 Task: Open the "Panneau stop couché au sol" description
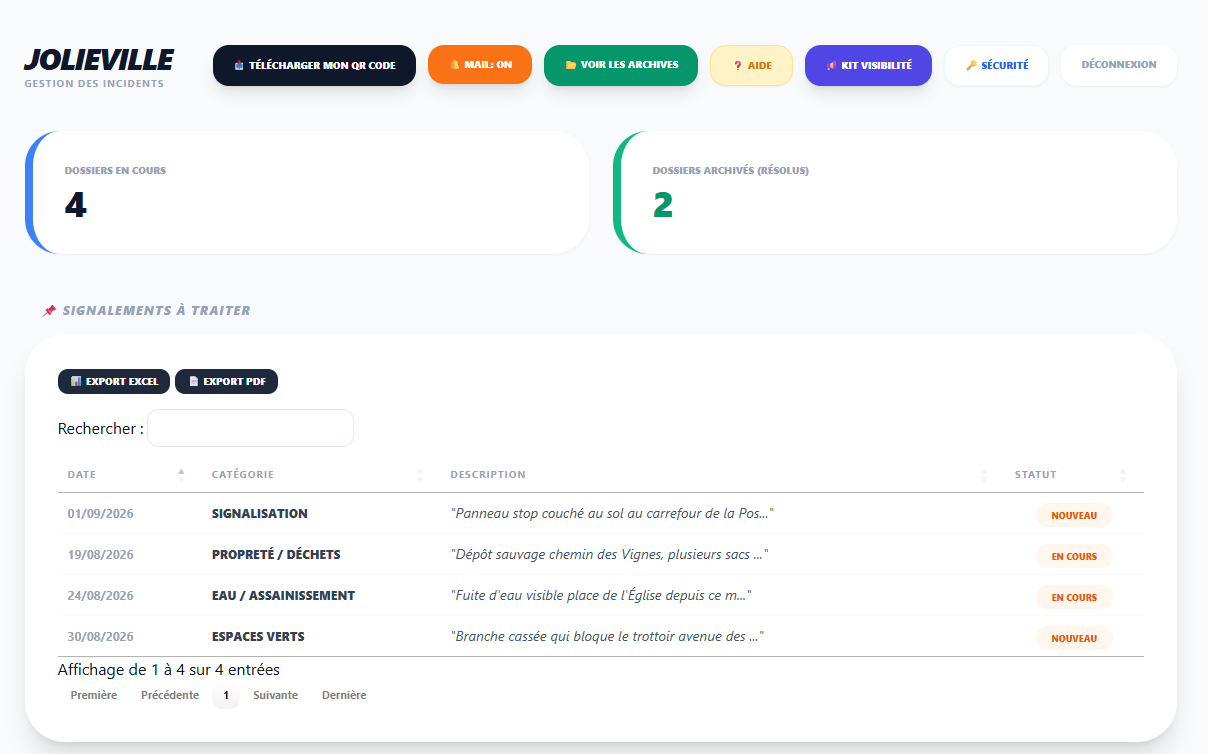click(x=612, y=514)
